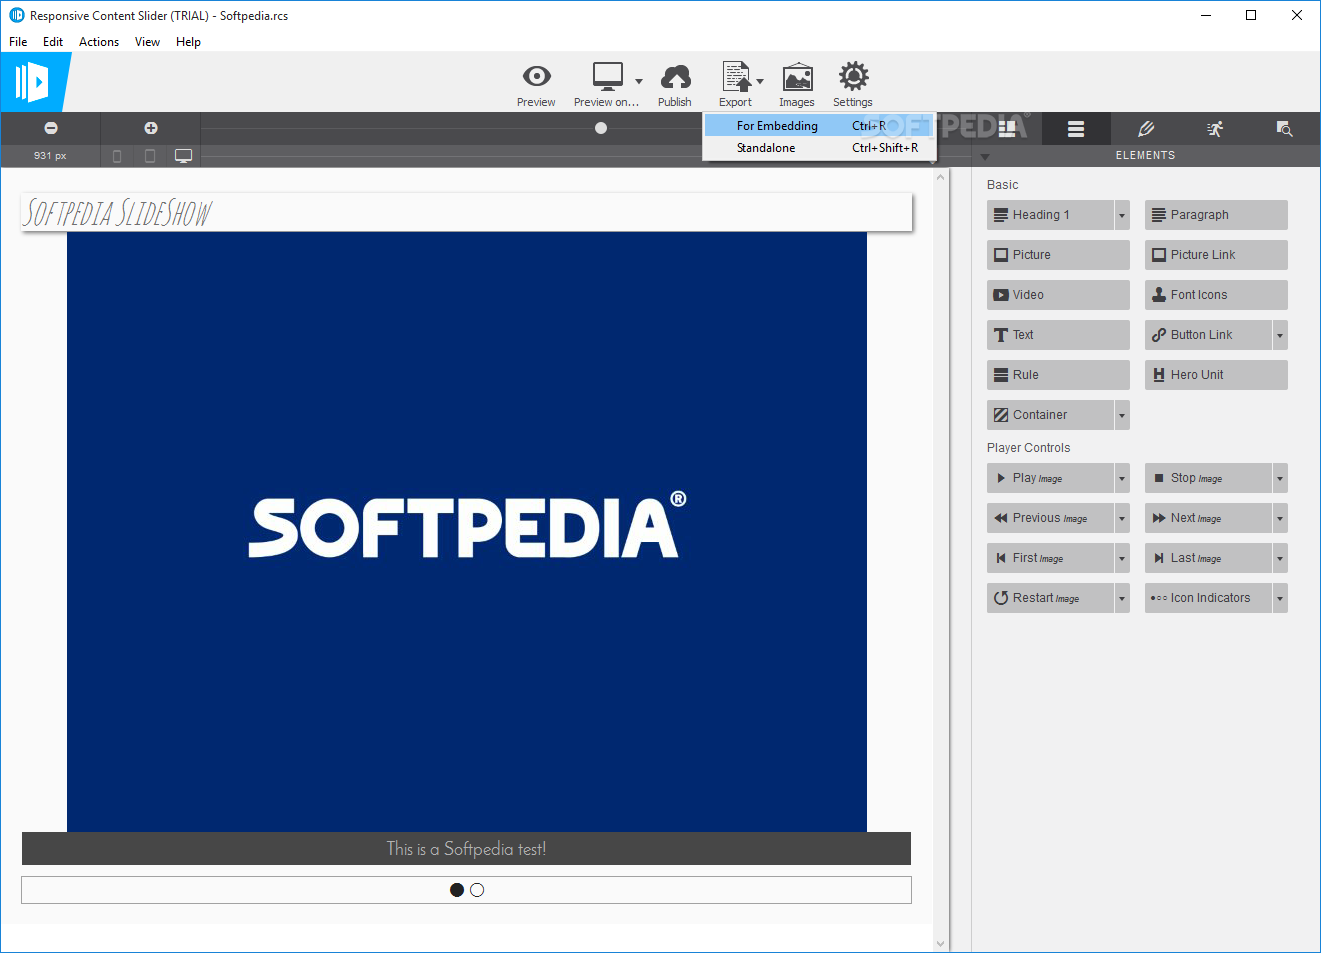Add a Picture Link element
Image resolution: width=1321 pixels, height=953 pixels.
pos(1216,255)
